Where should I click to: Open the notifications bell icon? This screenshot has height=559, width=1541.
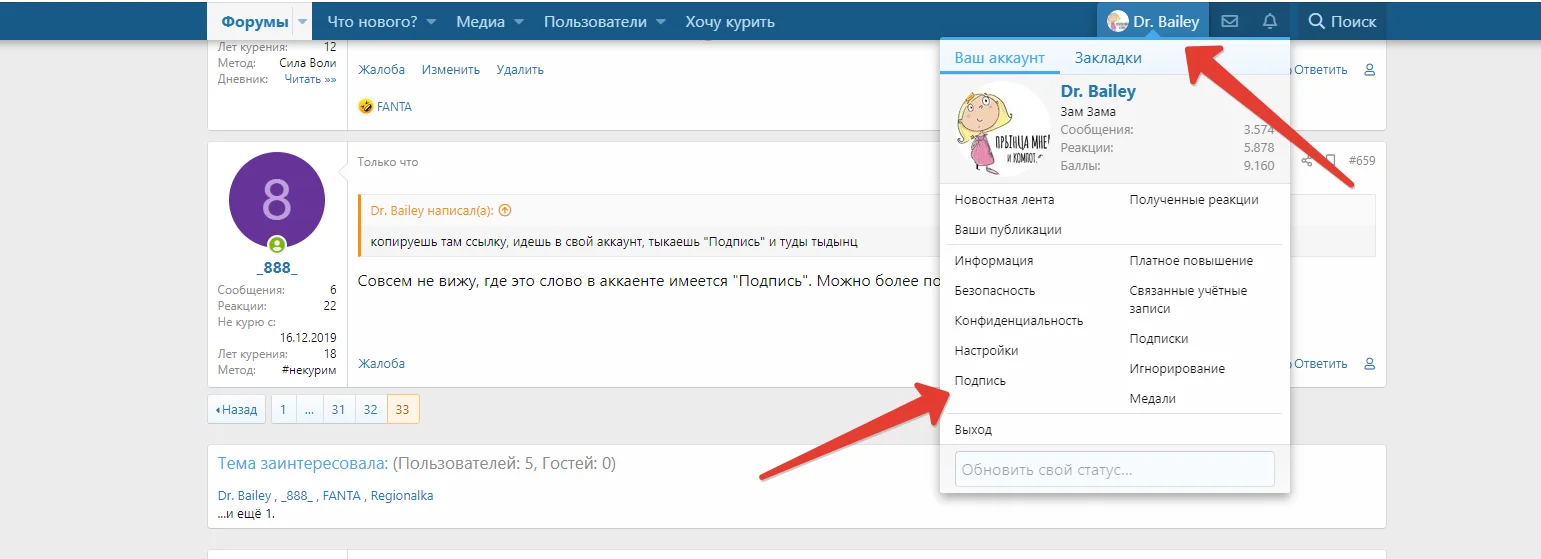coord(1270,21)
